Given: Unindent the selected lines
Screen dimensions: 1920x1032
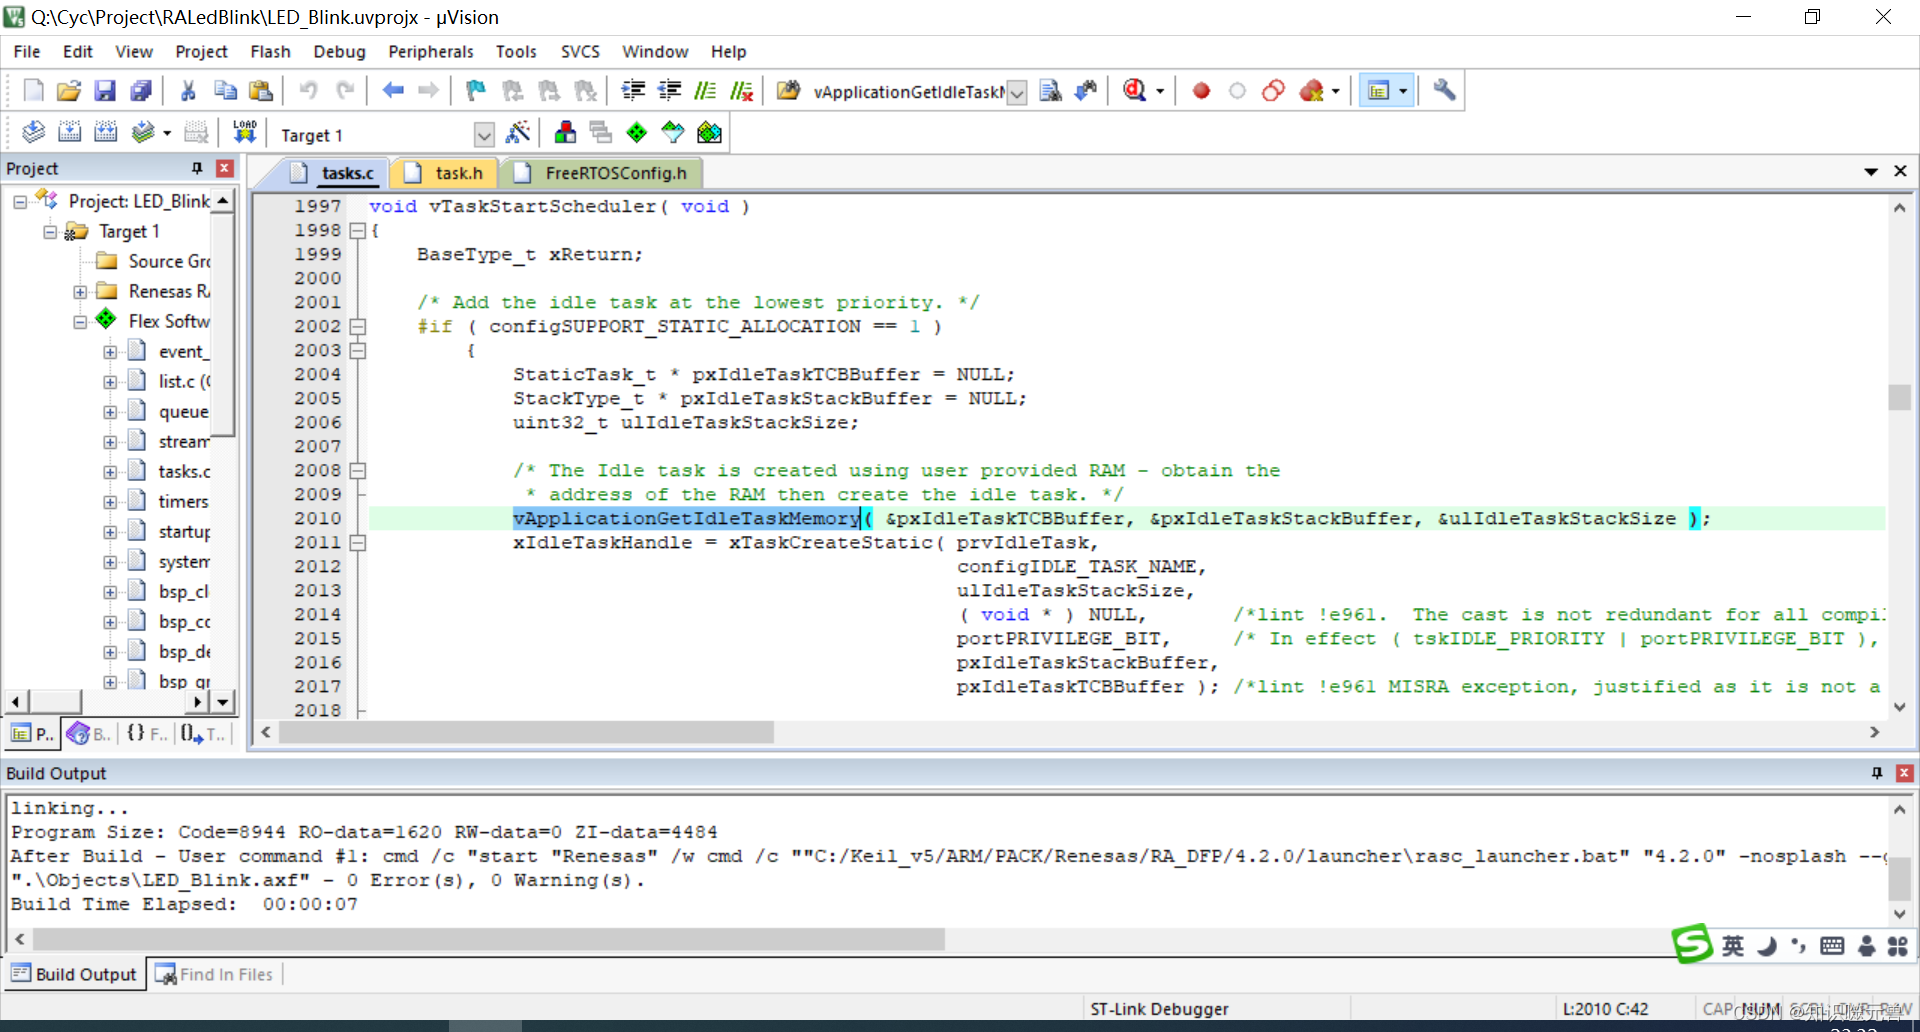Looking at the screenshot, I should 669,91.
